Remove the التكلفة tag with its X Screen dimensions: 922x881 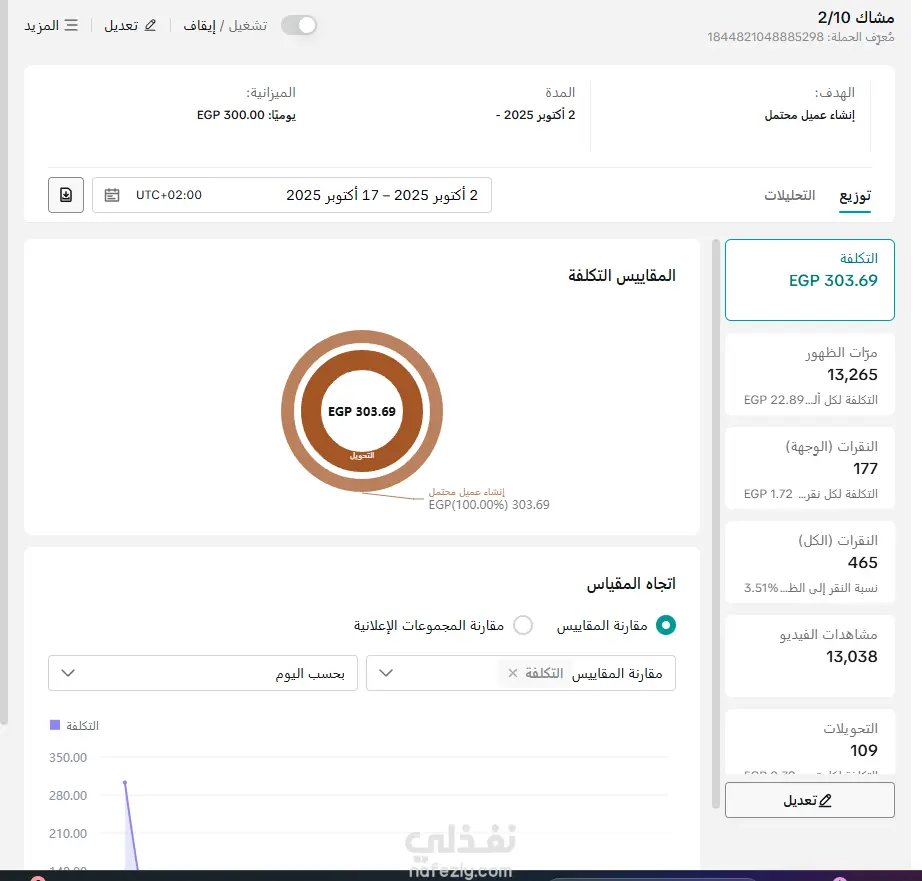click(x=513, y=673)
